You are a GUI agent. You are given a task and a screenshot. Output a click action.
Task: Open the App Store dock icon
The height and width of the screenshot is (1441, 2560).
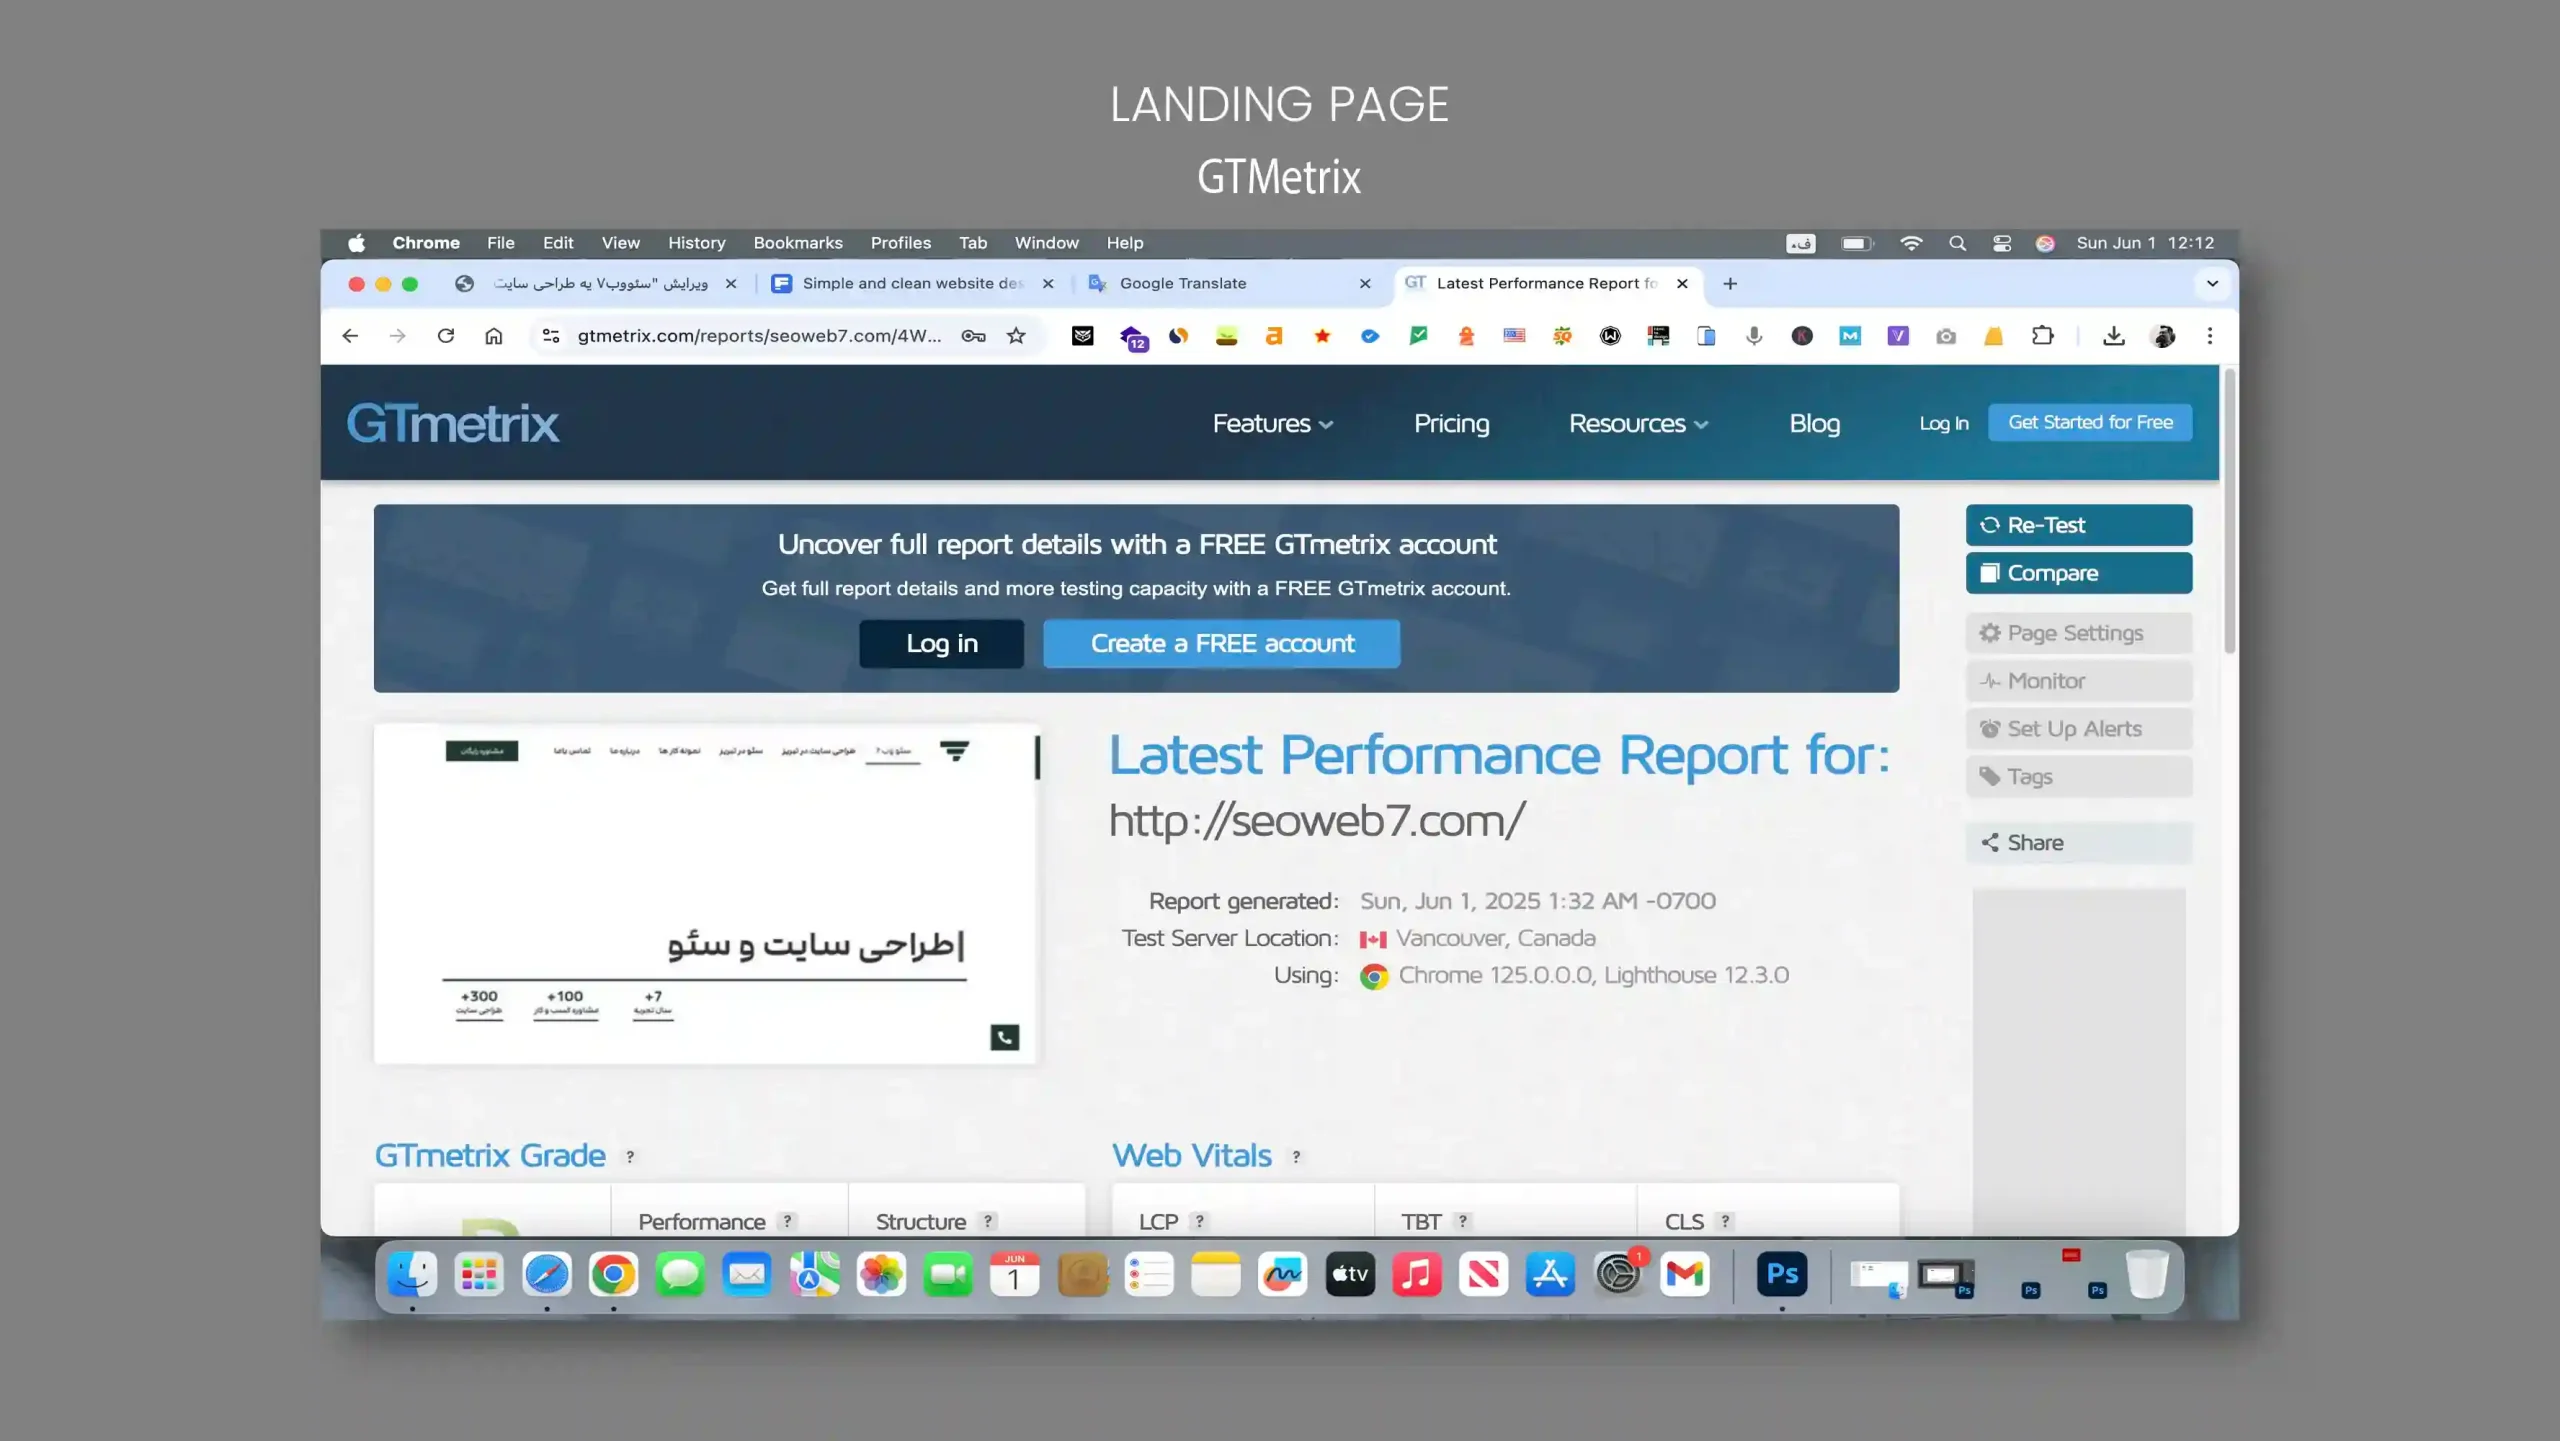[x=1550, y=1274]
